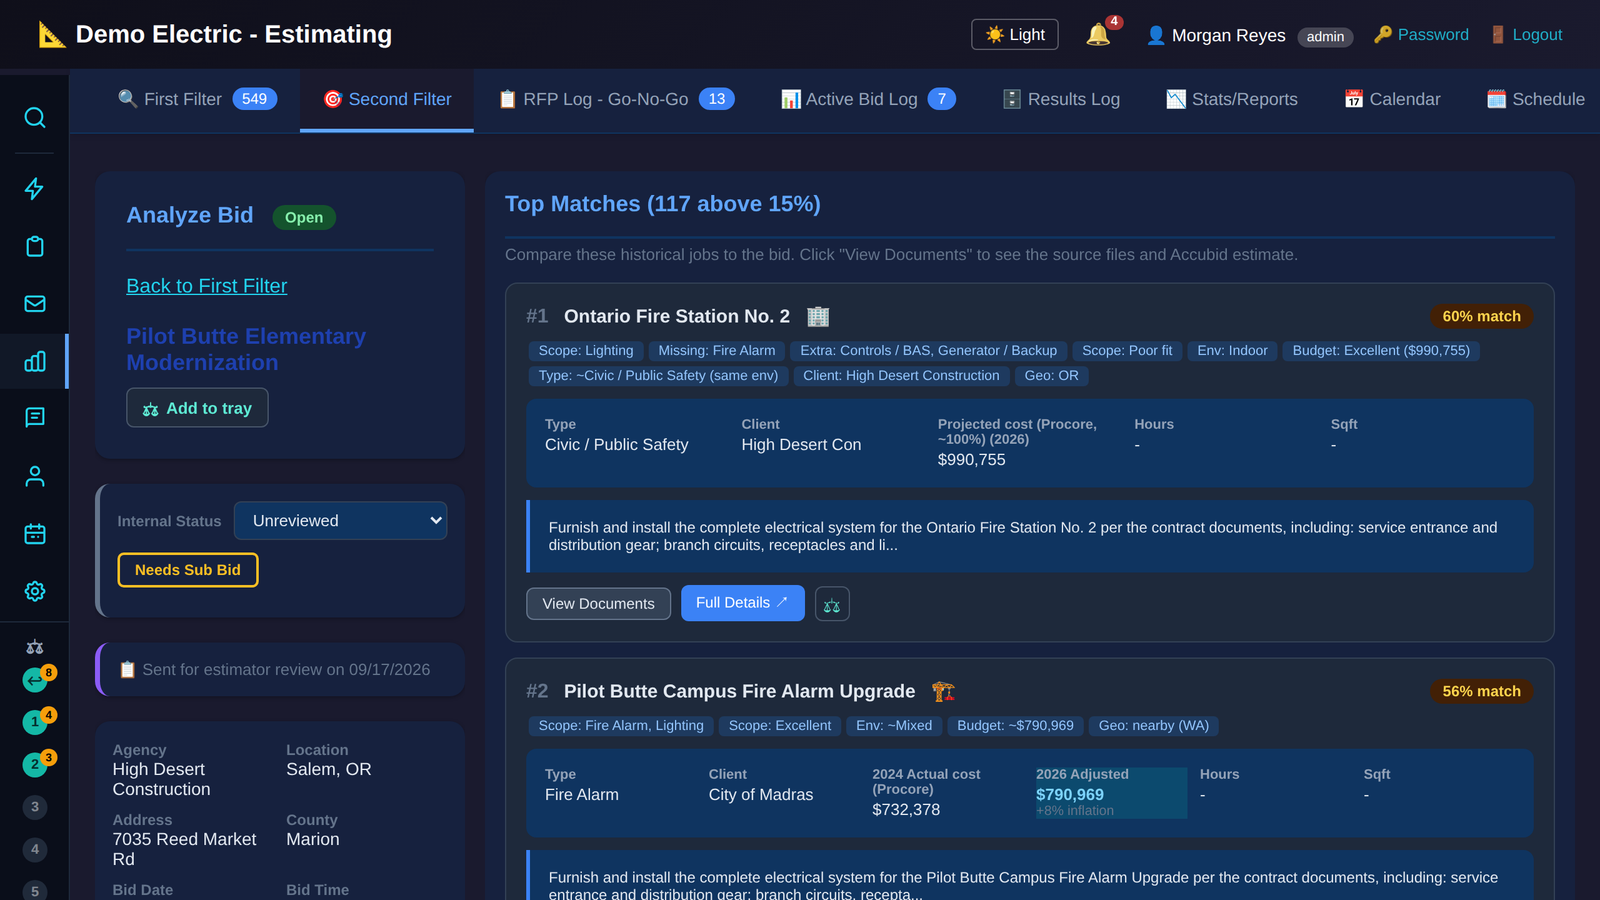
Task: Open the notifications bell with badge 4
Action: [x=1098, y=34]
